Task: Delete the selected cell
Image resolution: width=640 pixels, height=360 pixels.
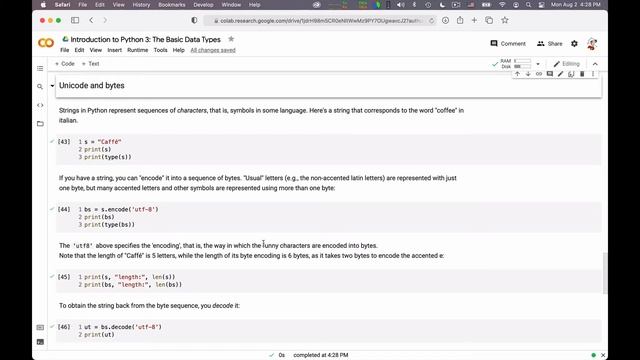Action: (582, 74)
